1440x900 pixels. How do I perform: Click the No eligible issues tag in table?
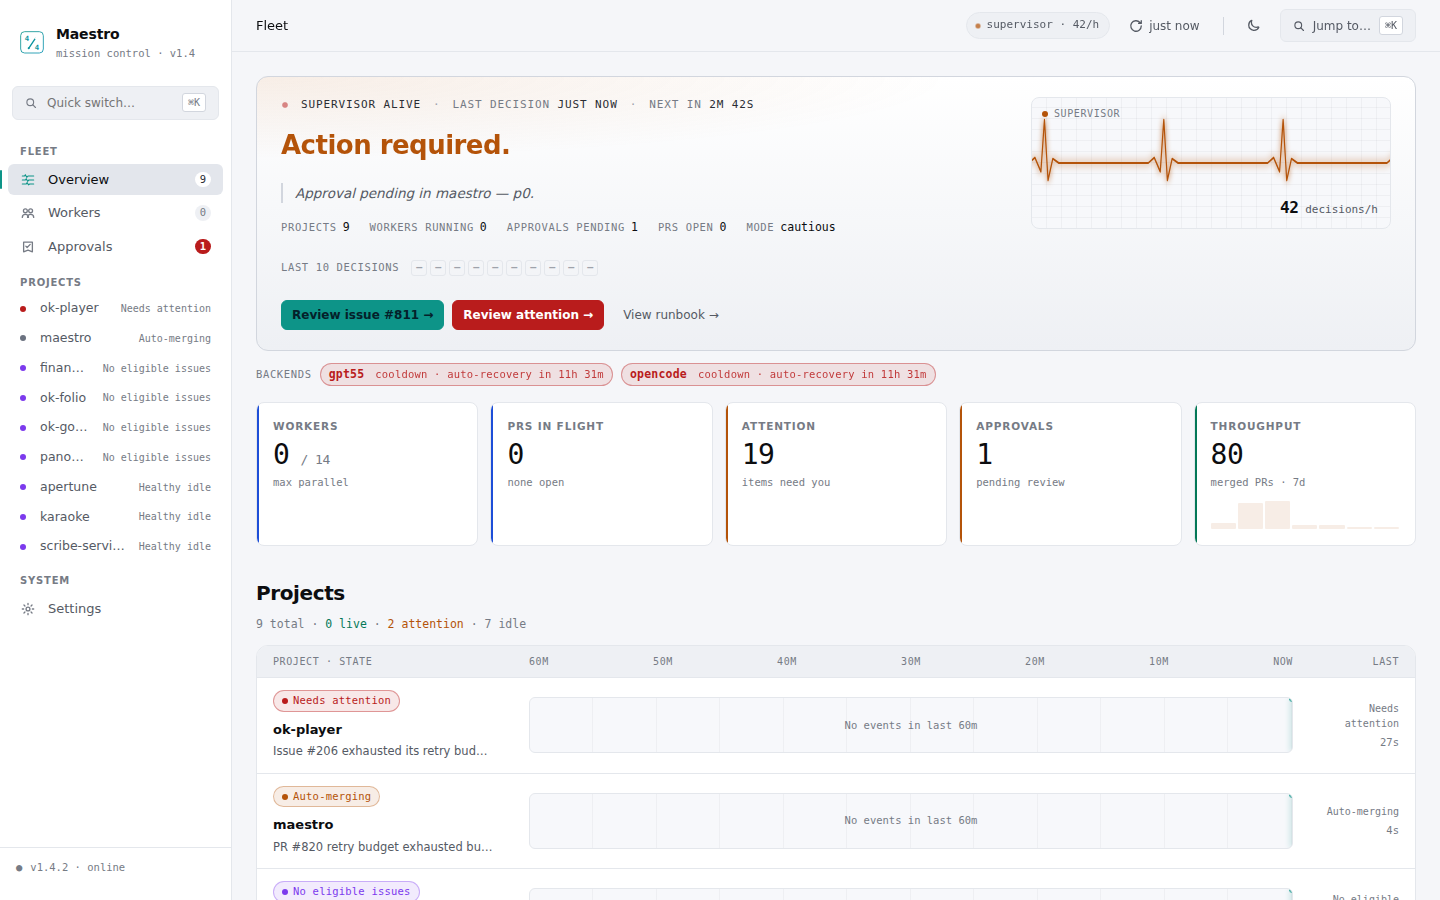point(346,891)
